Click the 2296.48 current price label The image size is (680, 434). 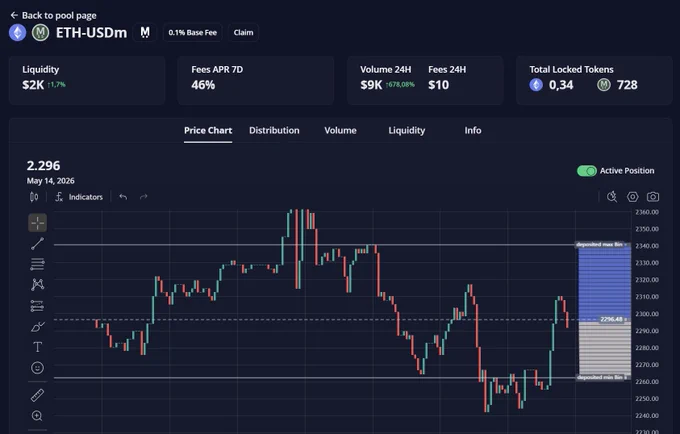point(613,320)
